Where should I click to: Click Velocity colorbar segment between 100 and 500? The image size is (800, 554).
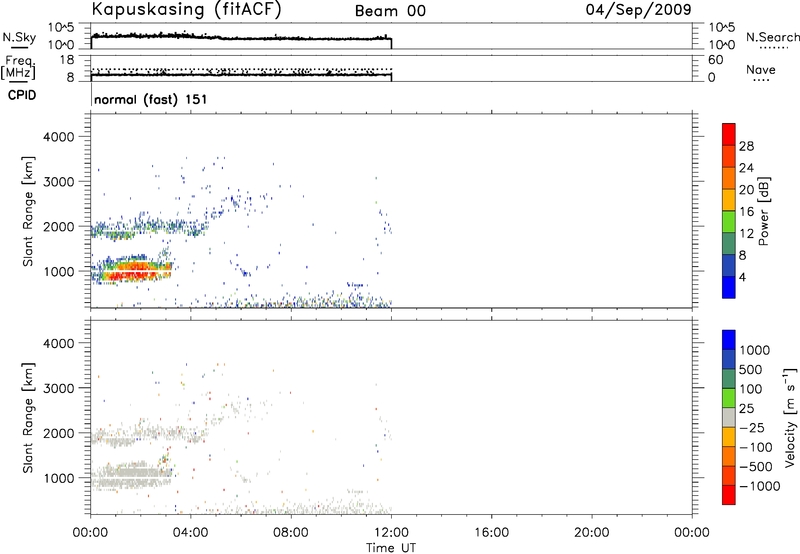pos(729,379)
